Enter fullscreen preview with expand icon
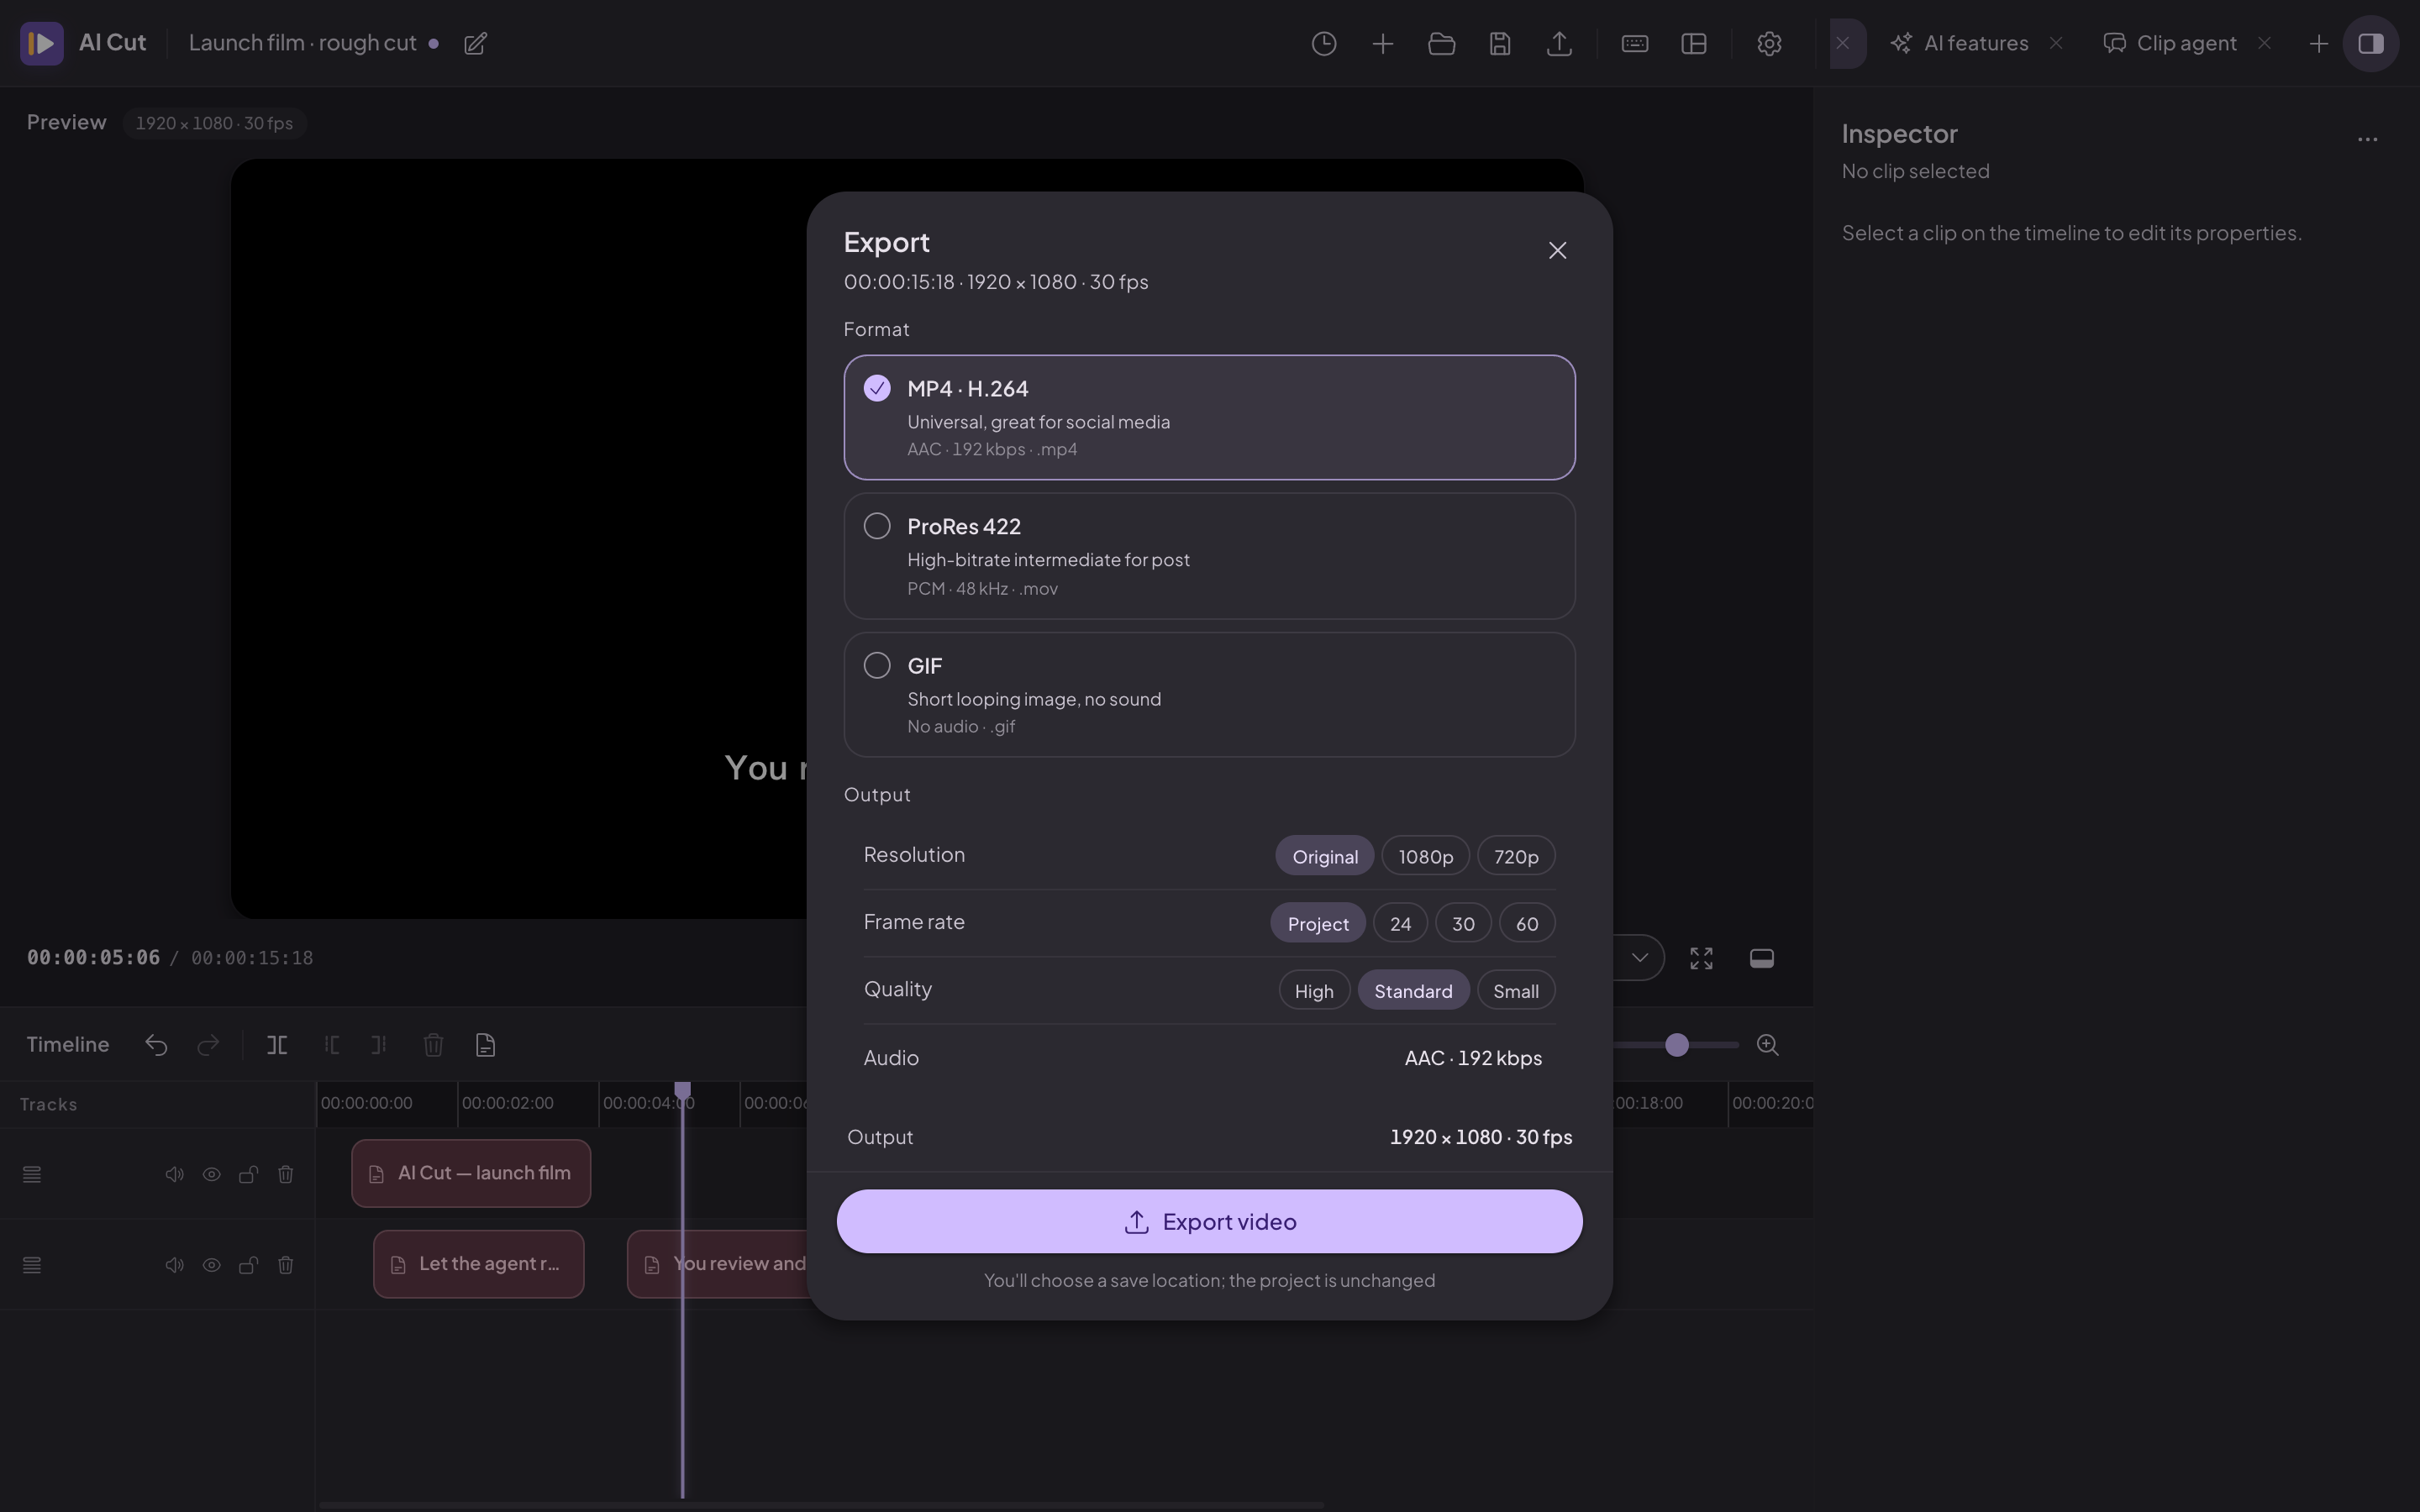This screenshot has height=1512, width=2420. [1701, 958]
